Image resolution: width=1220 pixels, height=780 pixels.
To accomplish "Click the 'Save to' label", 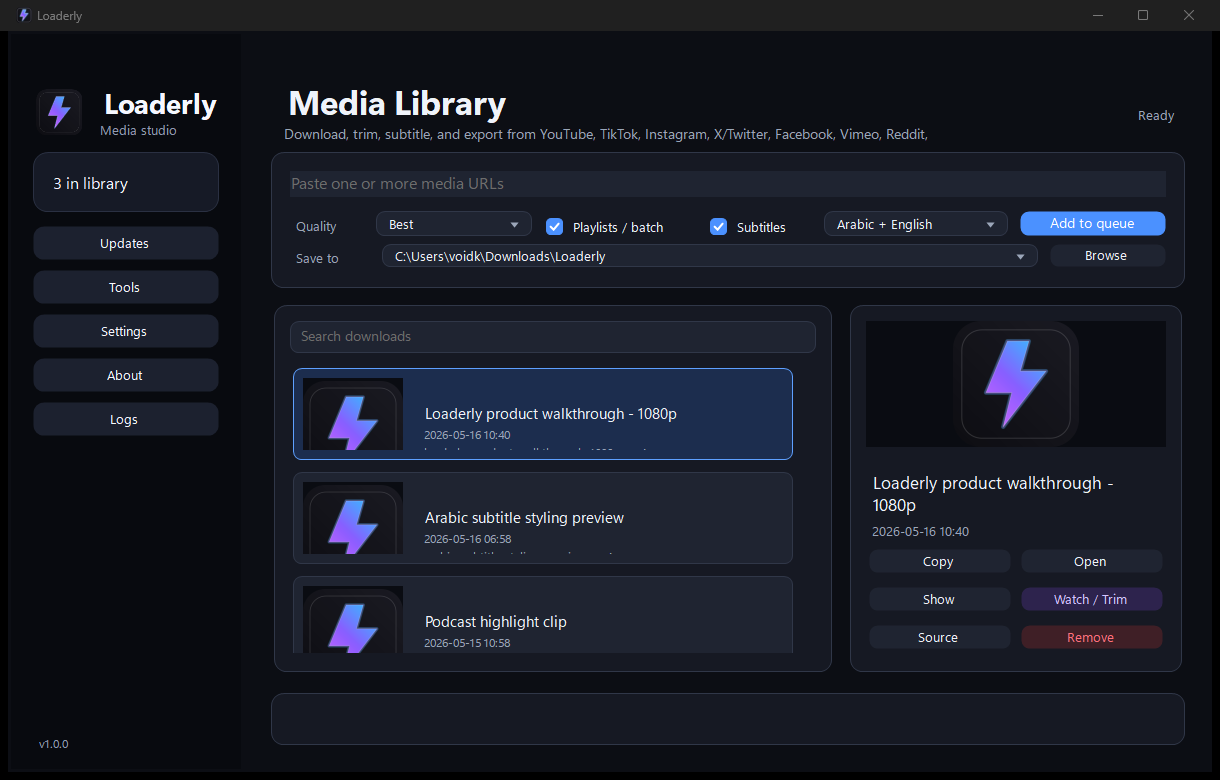I will pyautogui.click(x=317, y=258).
